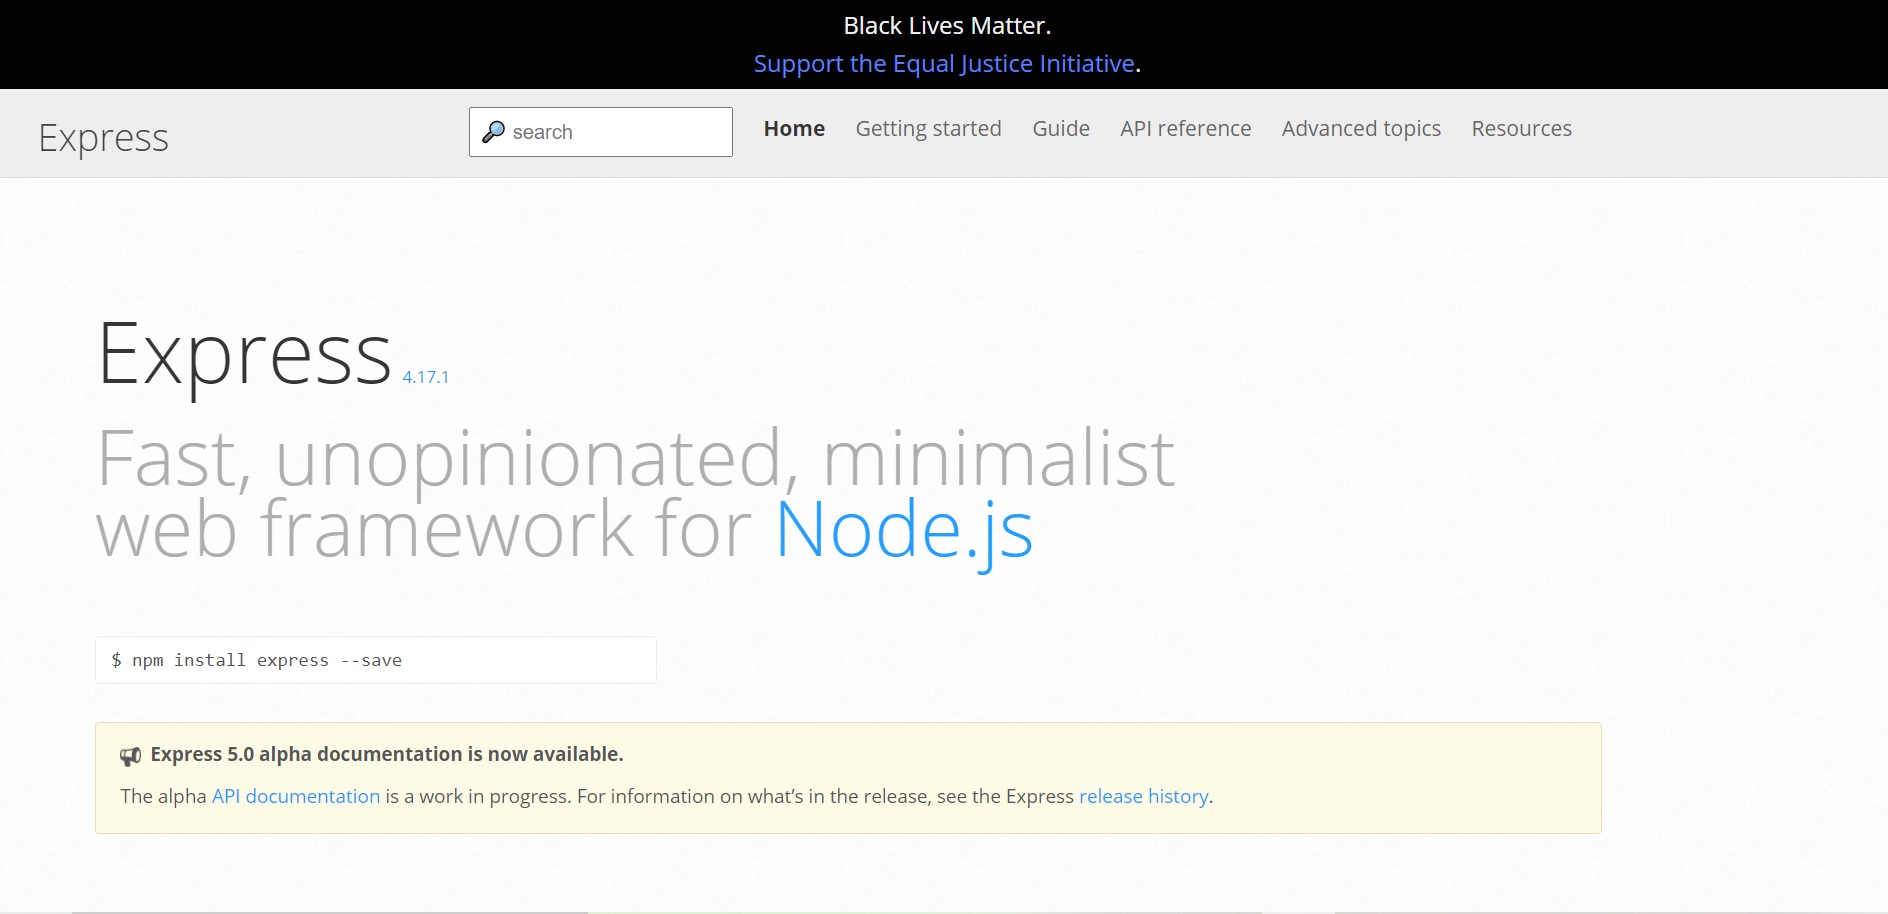Click the 'Black Lives Matter.' banner text
Screen dimensions: 1888x914
947,26
